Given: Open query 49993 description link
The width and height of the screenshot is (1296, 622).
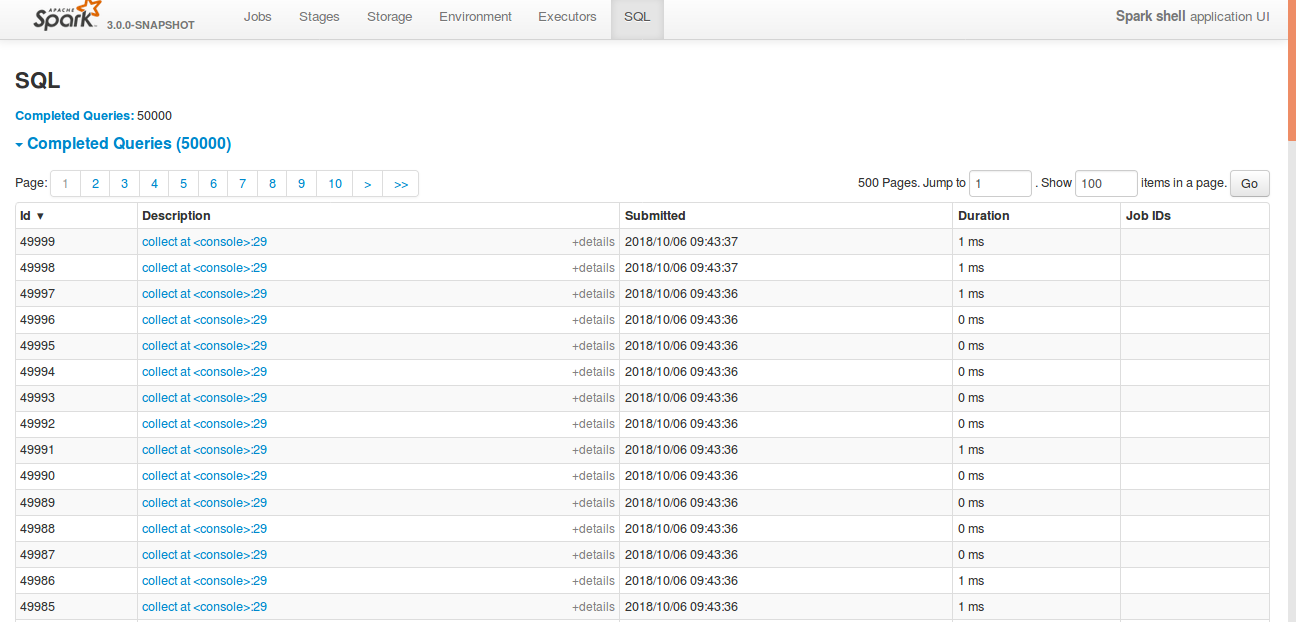Looking at the screenshot, I should click(x=204, y=398).
